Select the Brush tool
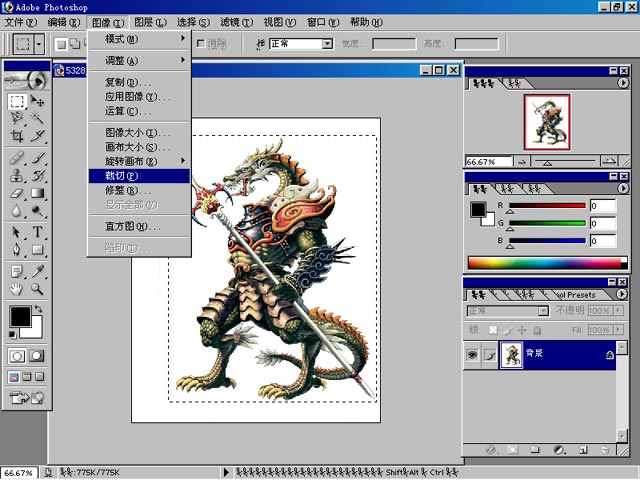The image size is (640, 480). 37,158
